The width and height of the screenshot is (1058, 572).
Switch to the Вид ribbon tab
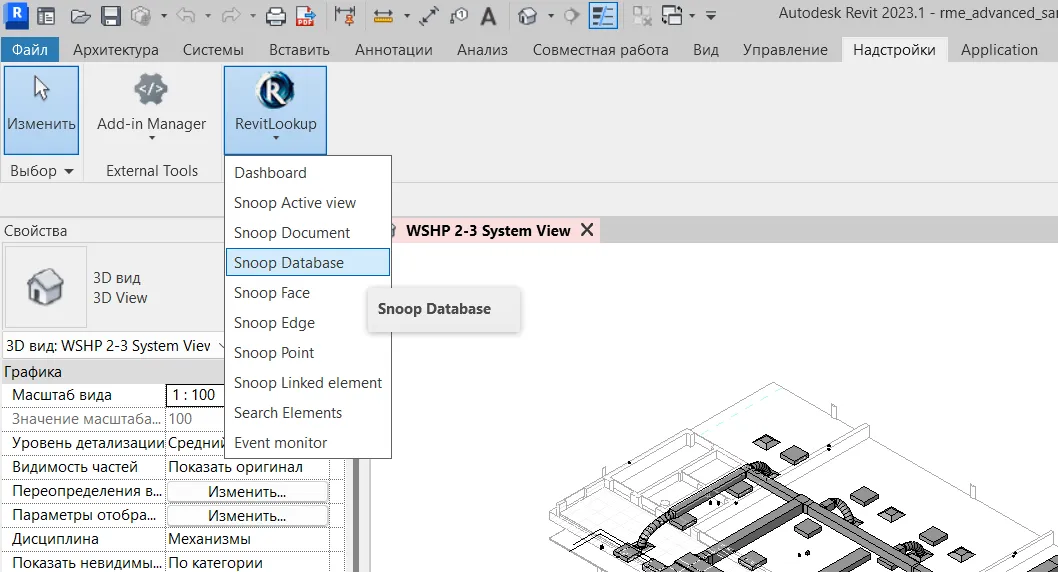coord(706,50)
